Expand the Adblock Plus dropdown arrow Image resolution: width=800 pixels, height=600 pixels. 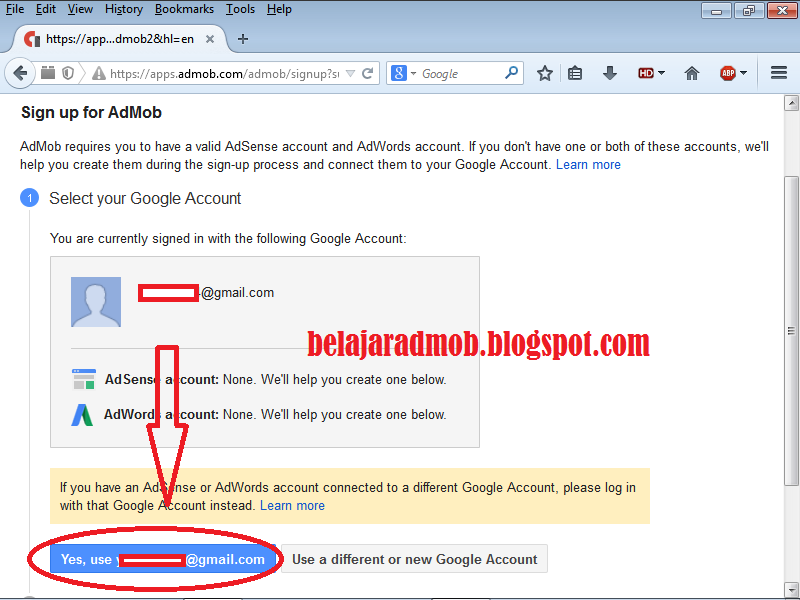743,73
